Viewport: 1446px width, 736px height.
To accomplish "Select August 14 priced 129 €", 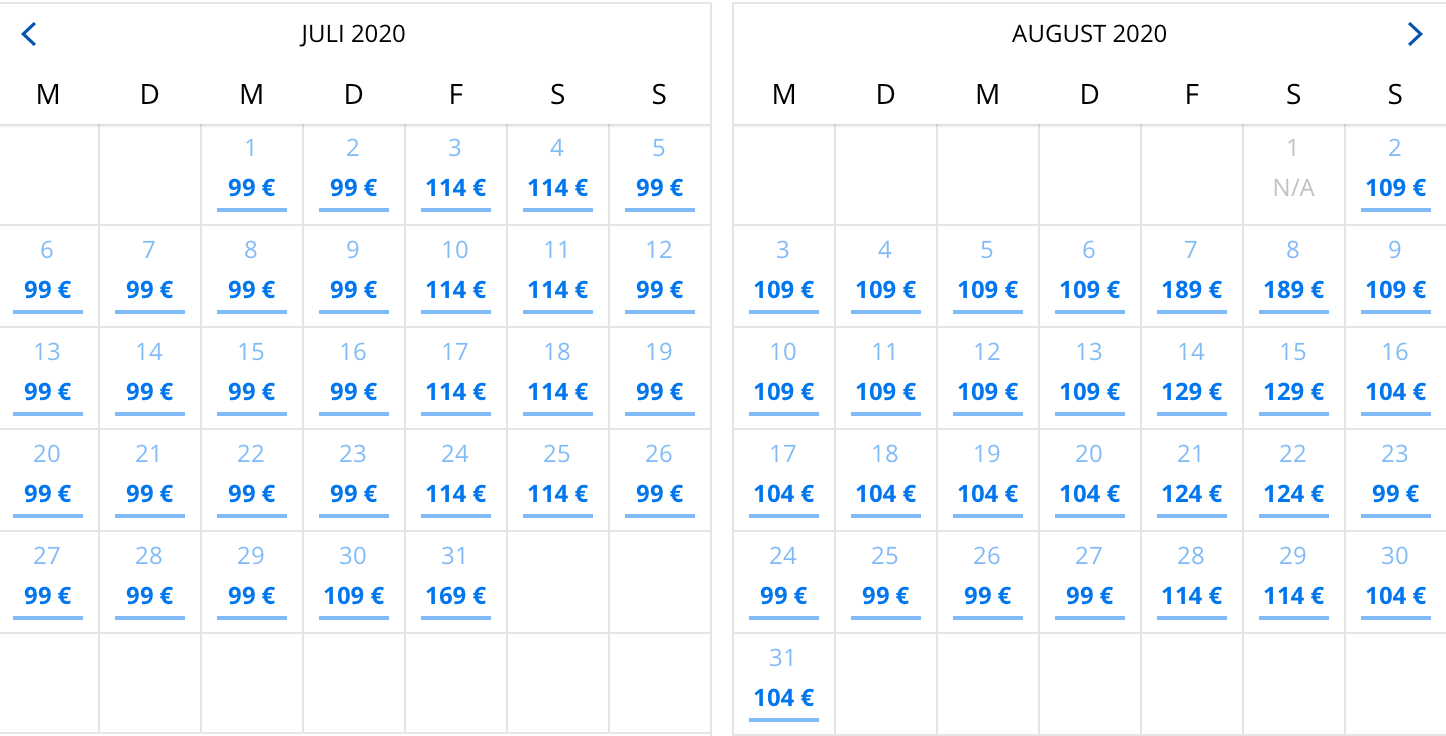I will 1191,379.
